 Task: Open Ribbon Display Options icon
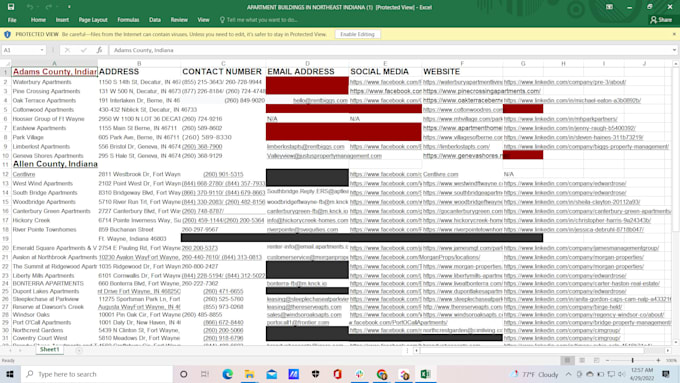[x=609, y=7]
